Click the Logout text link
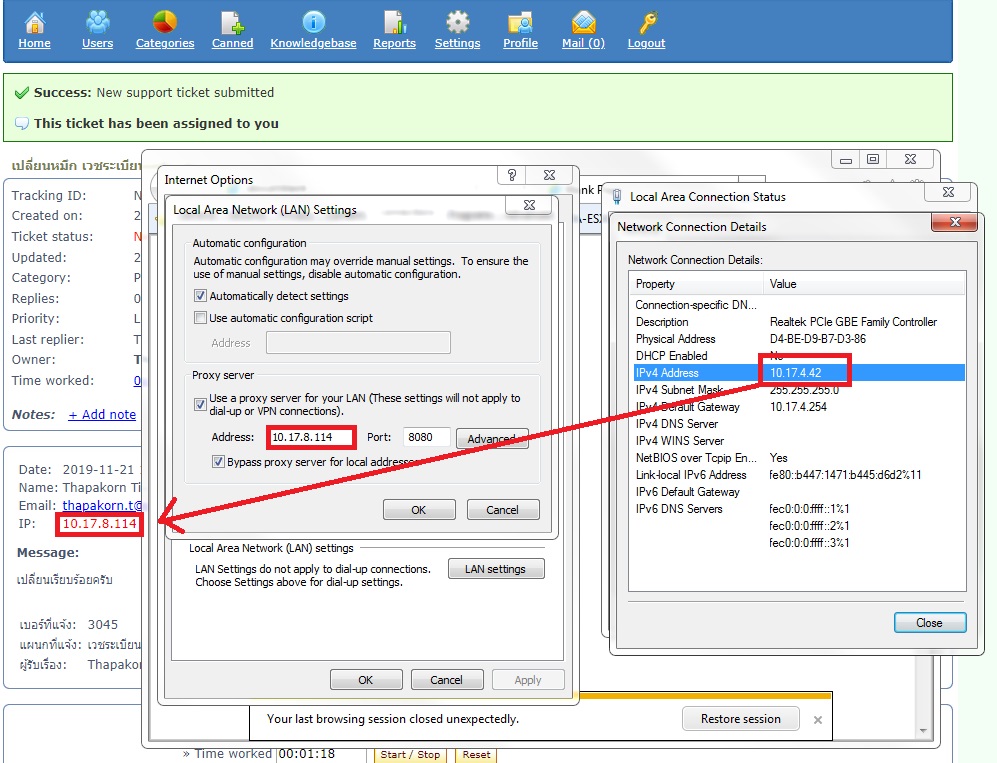 pyautogui.click(x=647, y=43)
